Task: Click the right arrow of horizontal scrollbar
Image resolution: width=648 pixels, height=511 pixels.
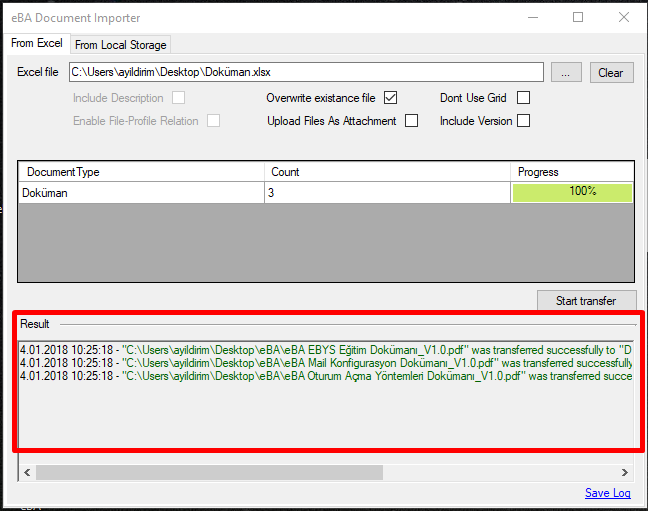Action: 625,472
